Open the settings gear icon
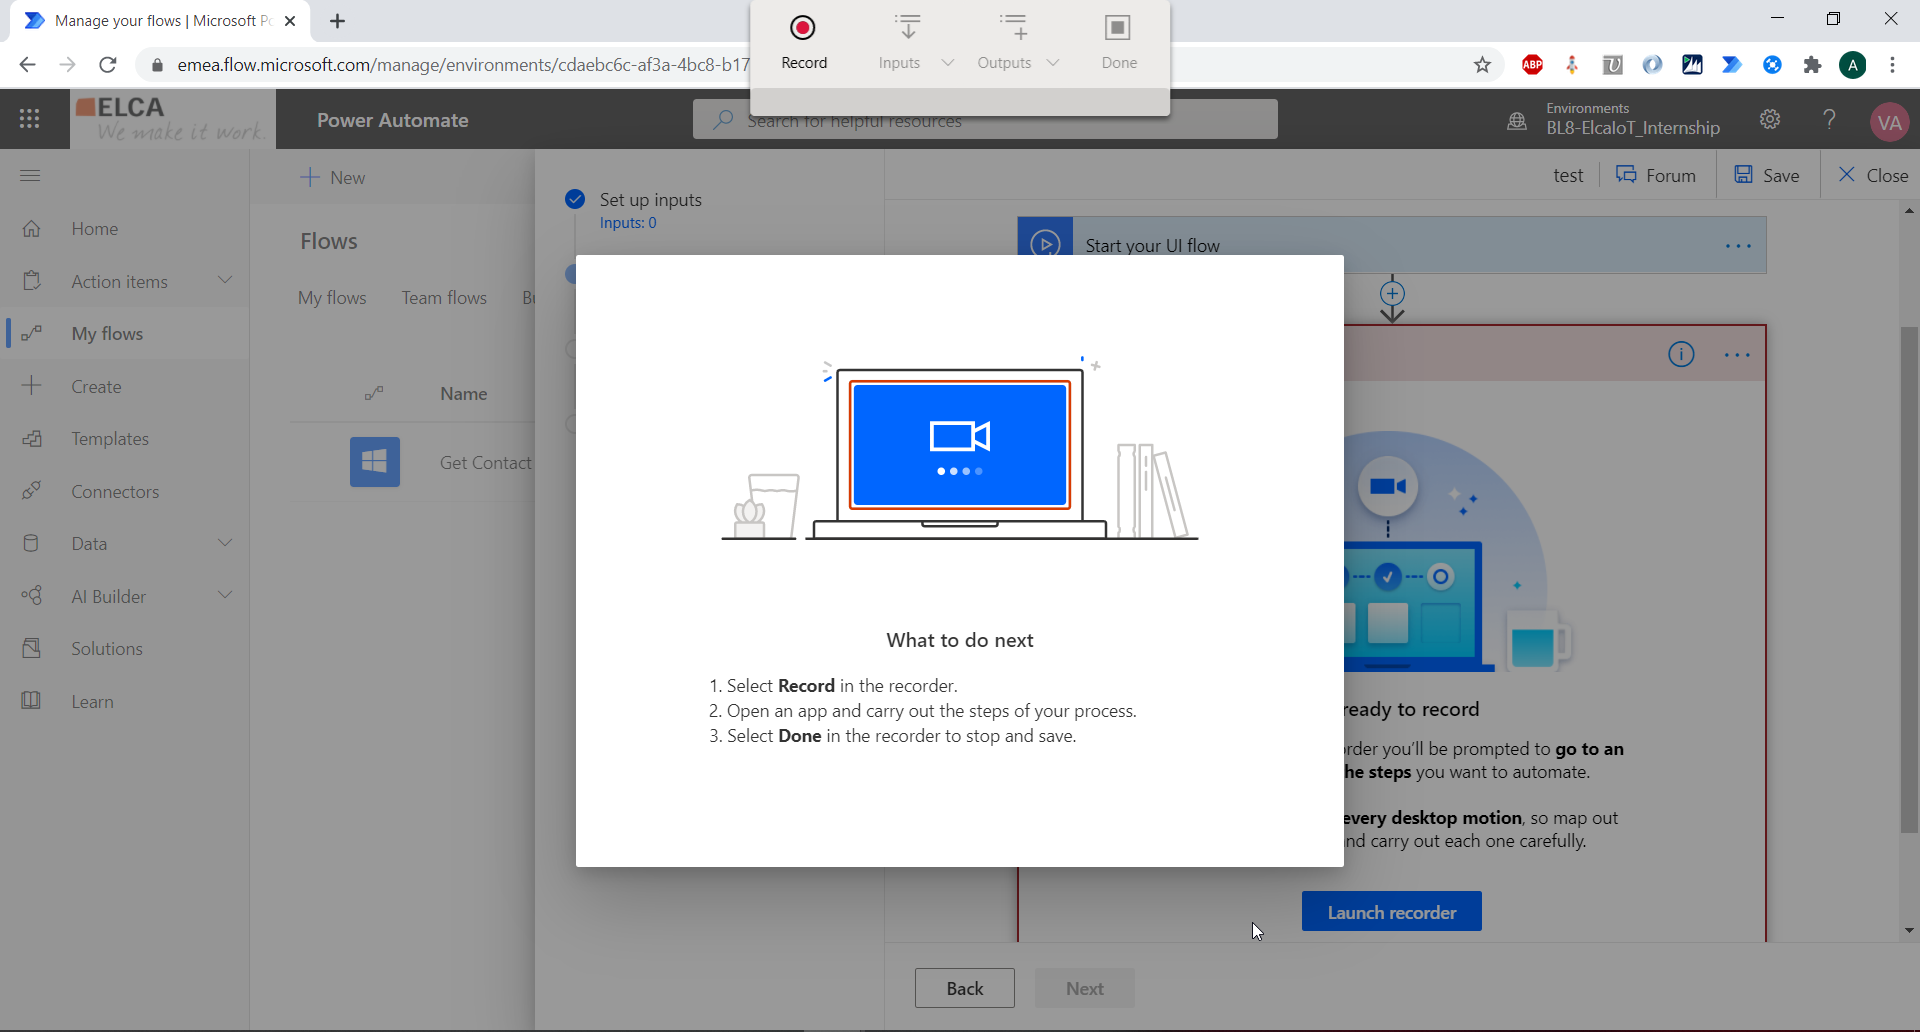 (1770, 120)
